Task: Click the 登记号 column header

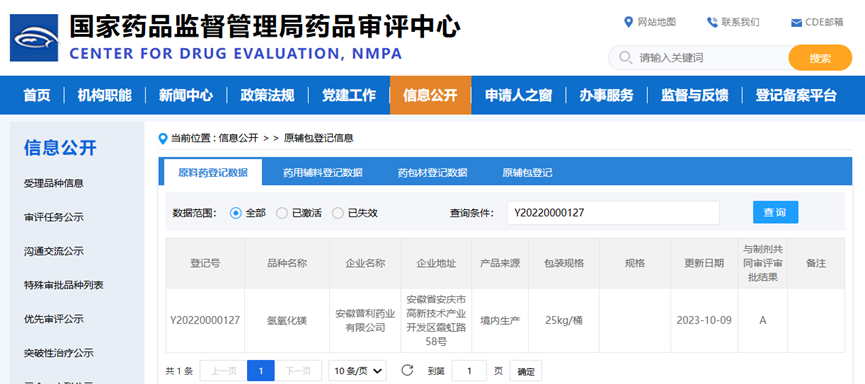Action: pyautogui.click(x=205, y=263)
